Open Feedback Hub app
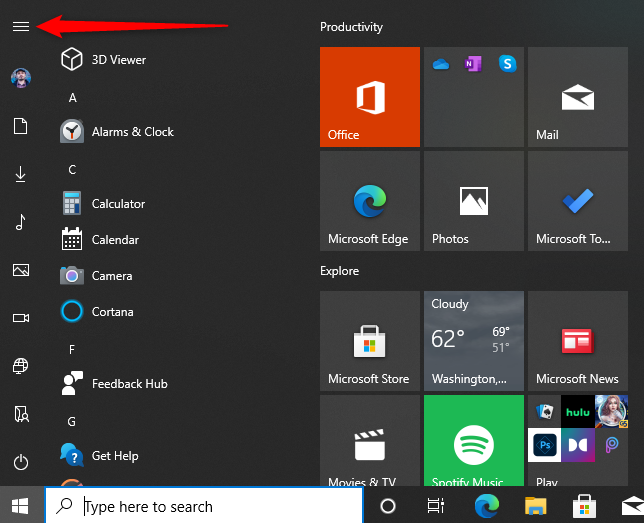Image resolution: width=644 pixels, height=523 pixels. 115,383
